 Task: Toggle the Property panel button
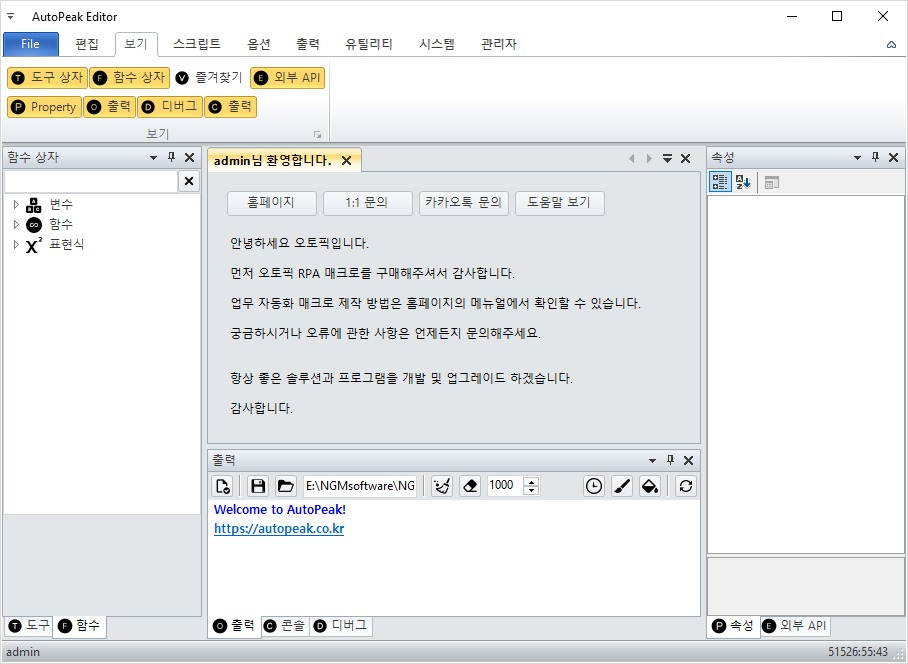tap(45, 107)
